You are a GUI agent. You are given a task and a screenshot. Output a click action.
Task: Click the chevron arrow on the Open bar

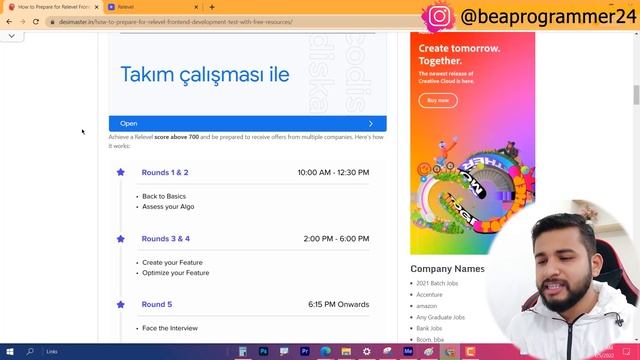coord(371,124)
